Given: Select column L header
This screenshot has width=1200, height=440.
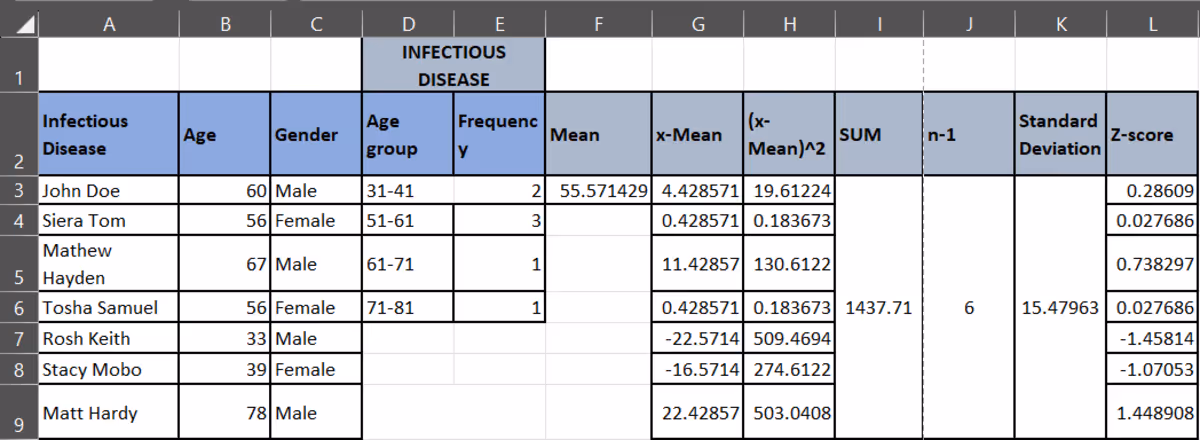Looking at the screenshot, I should [x=1152, y=22].
